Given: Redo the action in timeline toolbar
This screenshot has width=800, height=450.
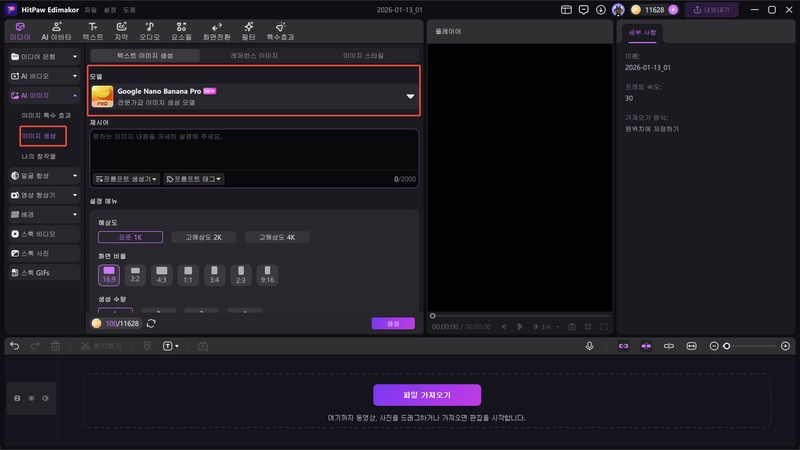Looking at the screenshot, I should pos(35,346).
